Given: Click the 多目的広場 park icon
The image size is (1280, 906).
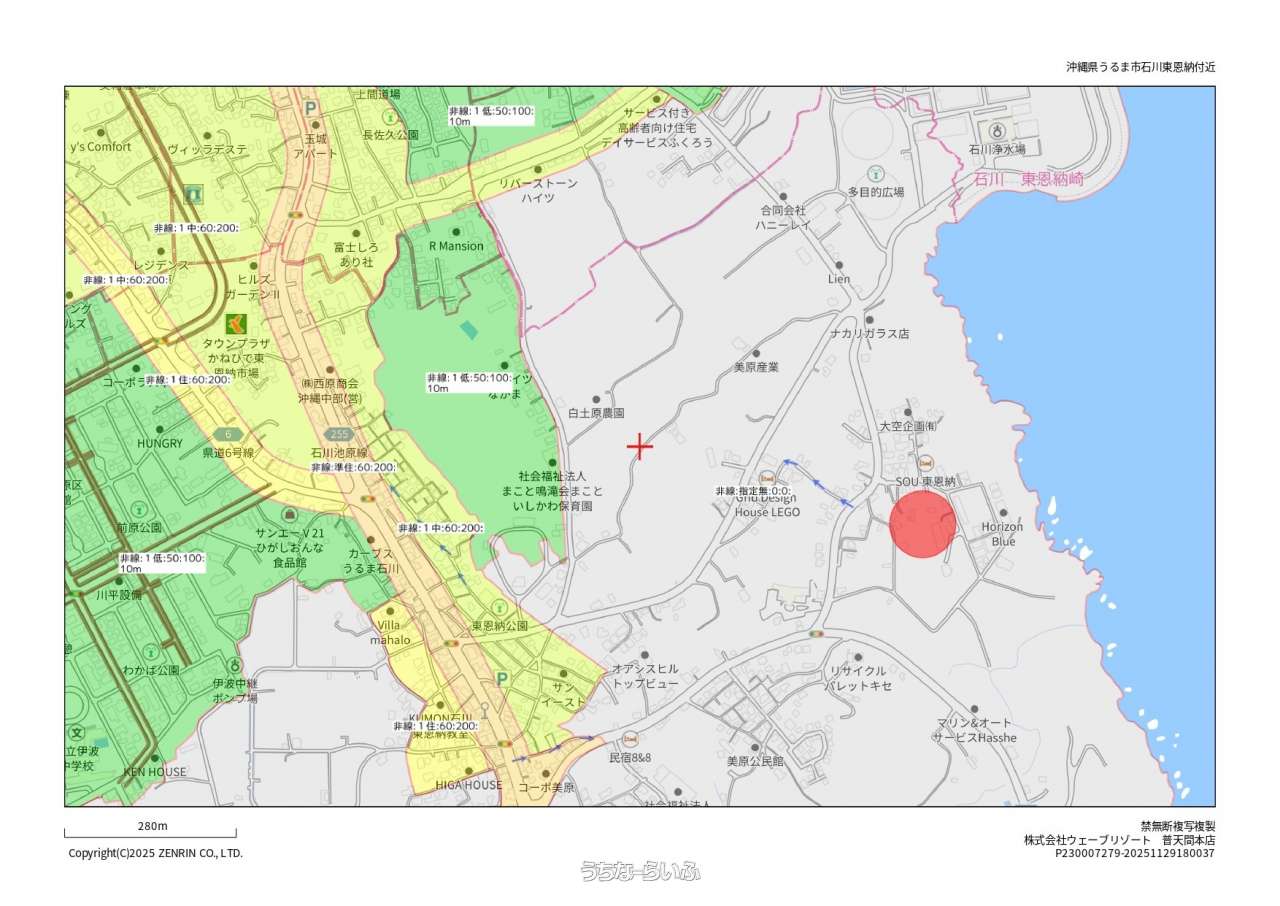Looking at the screenshot, I should [876, 173].
